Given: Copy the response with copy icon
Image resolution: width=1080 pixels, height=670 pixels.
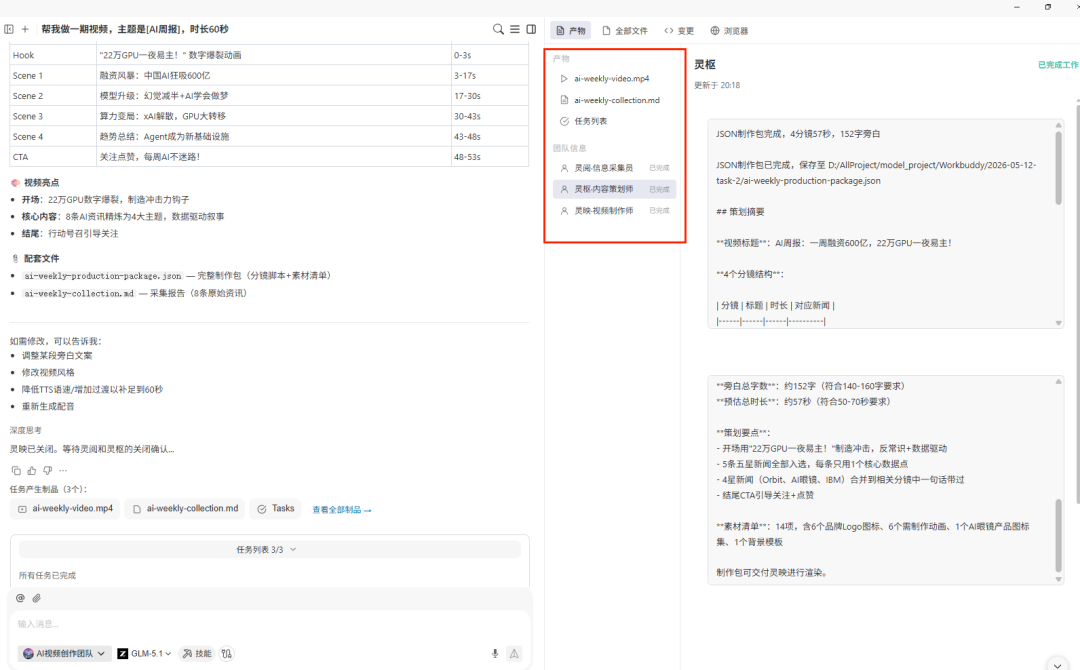Looking at the screenshot, I should [x=16, y=470].
